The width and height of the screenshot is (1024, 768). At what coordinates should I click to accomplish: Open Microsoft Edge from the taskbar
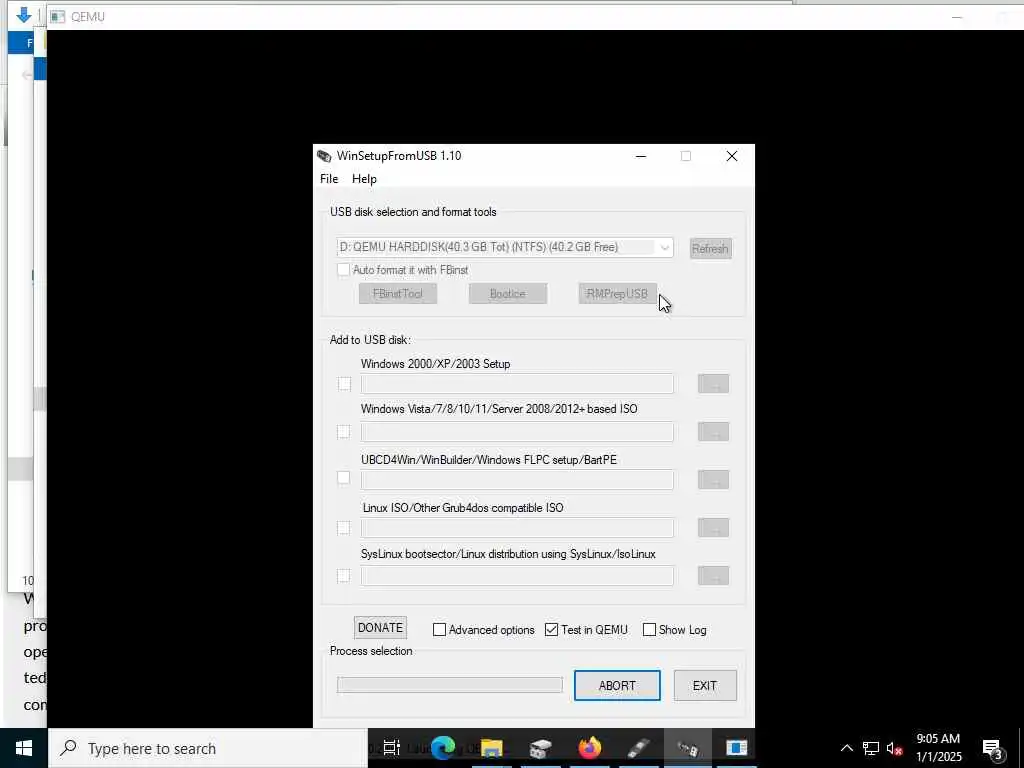443,748
